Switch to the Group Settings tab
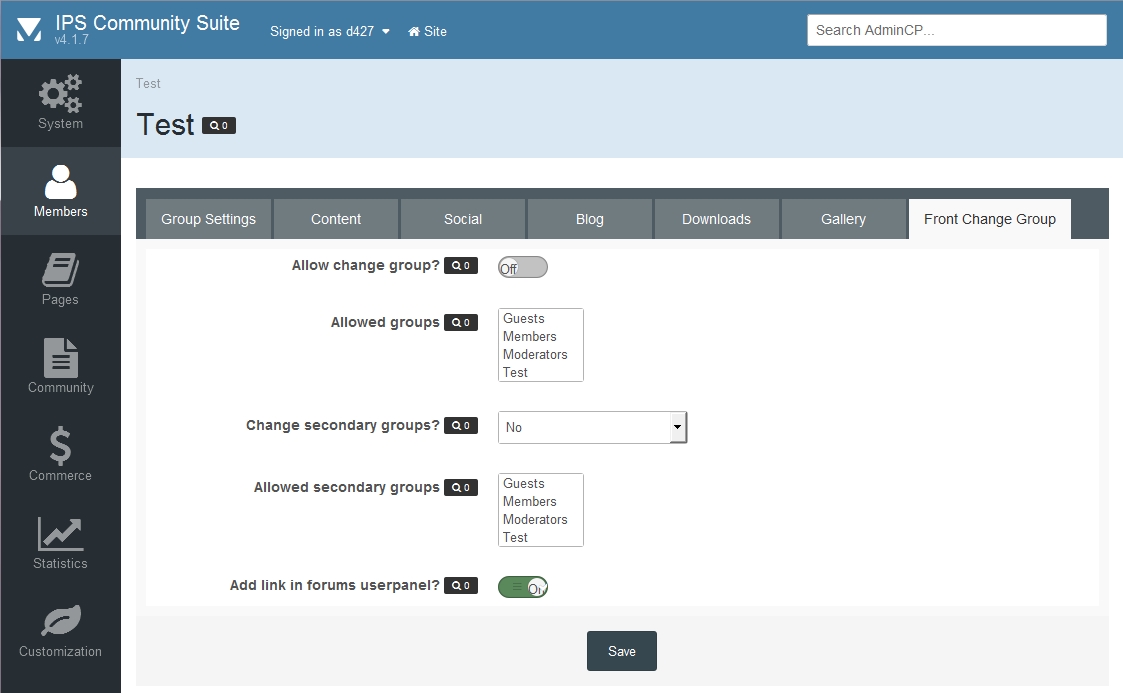The width and height of the screenshot is (1123, 693). click(x=208, y=219)
